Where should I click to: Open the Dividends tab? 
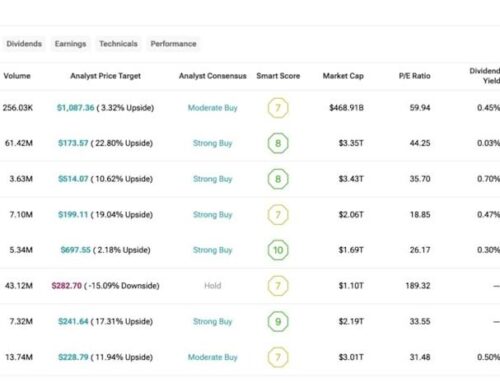point(24,44)
